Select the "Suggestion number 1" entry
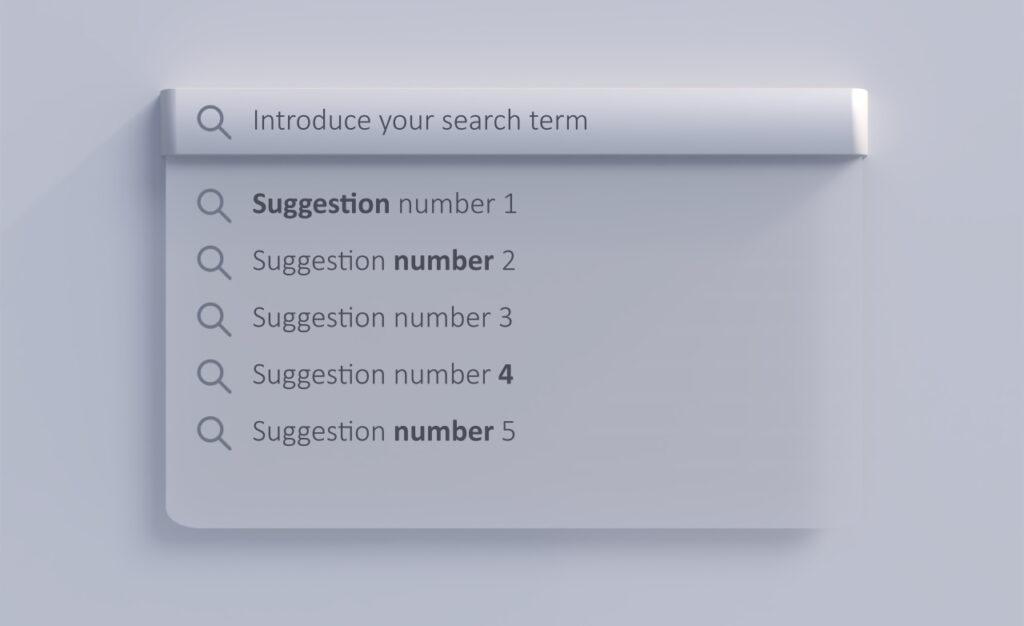This screenshot has height=626, width=1024. [x=384, y=205]
